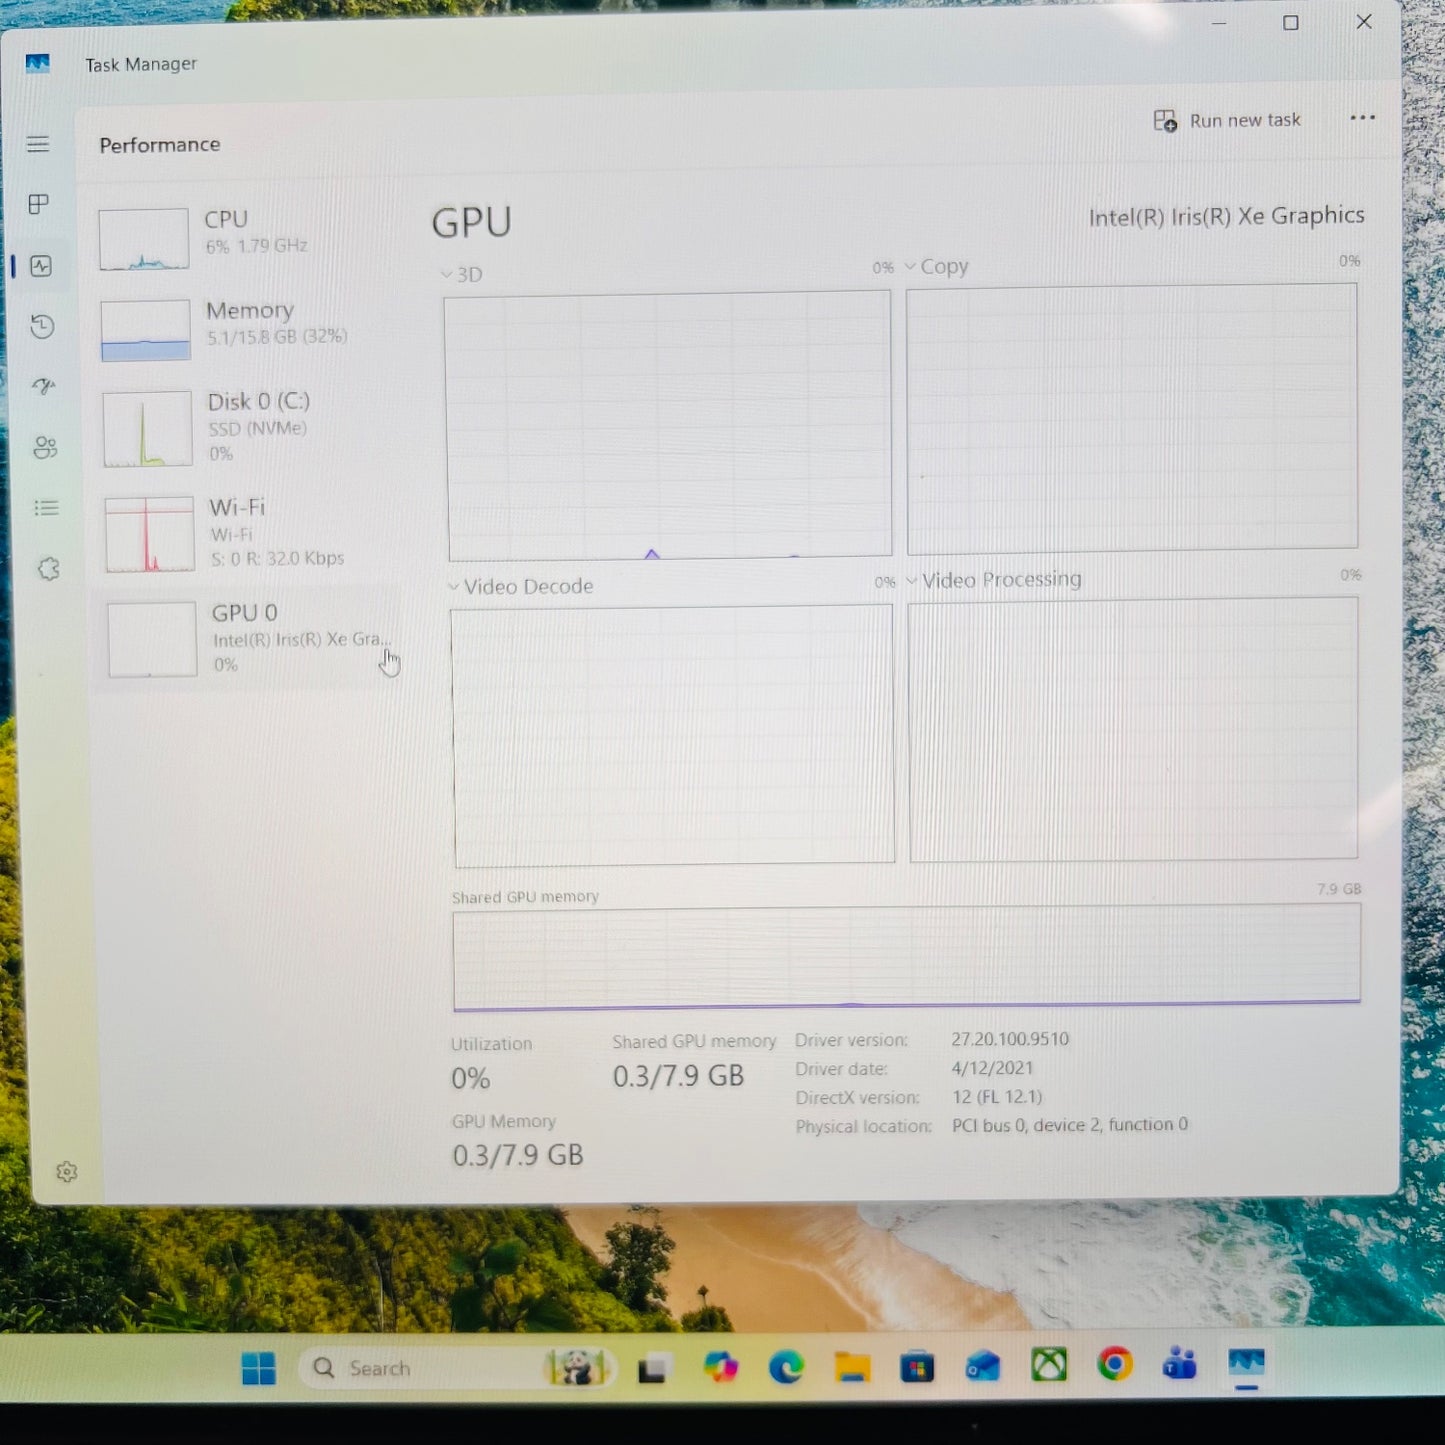Expand the navigation hamburger menu
This screenshot has height=1445, width=1445.
[x=38, y=144]
